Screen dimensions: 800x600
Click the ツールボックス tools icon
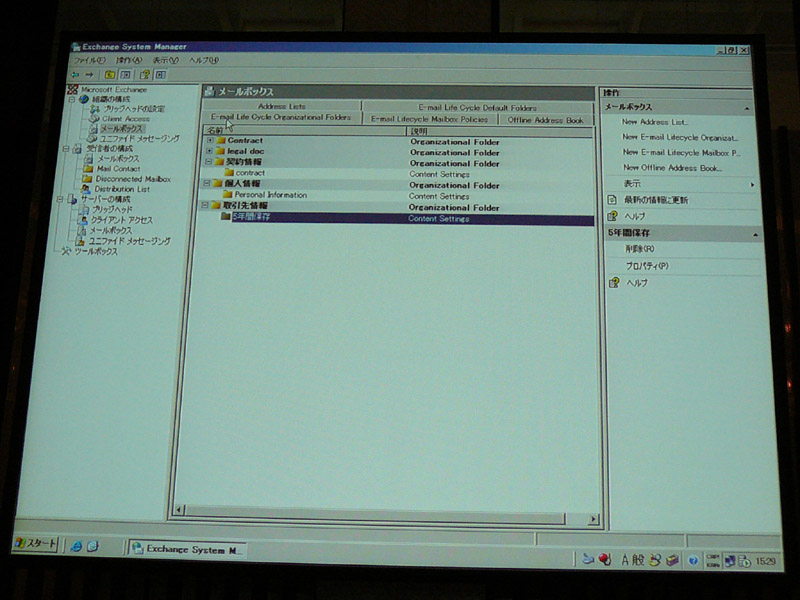pos(66,252)
